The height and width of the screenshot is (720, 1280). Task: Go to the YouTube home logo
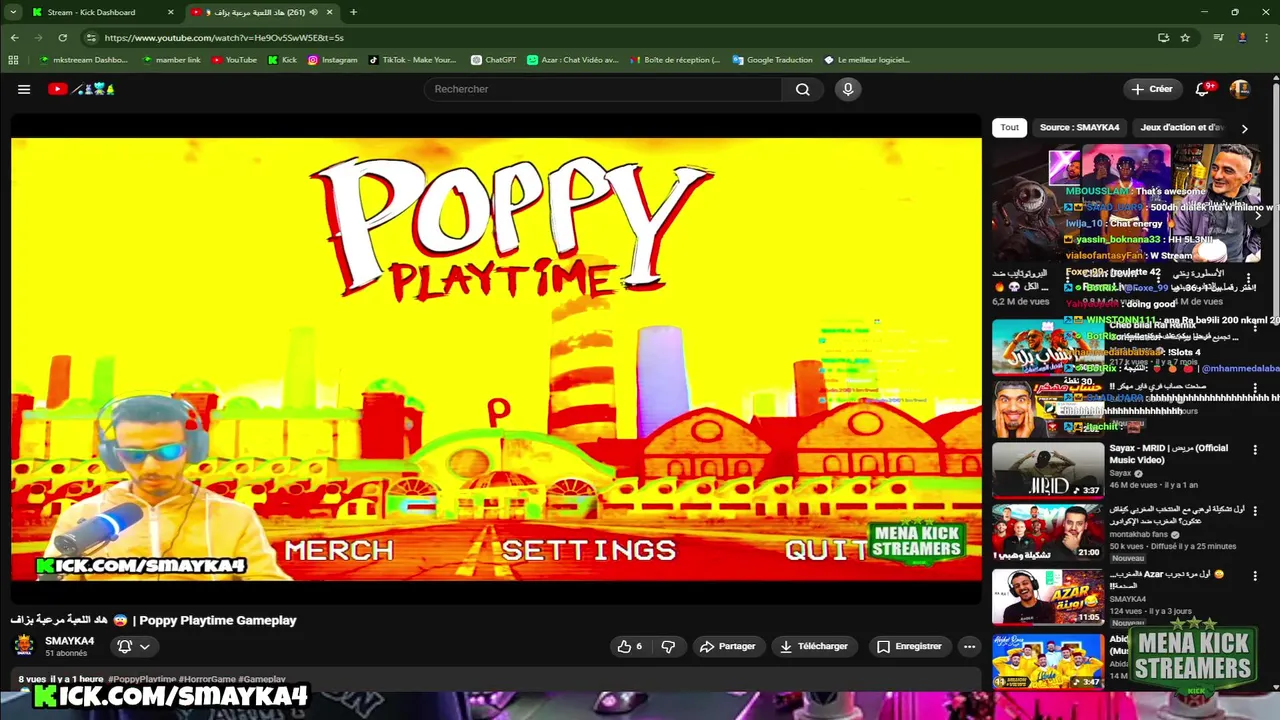pos(82,89)
